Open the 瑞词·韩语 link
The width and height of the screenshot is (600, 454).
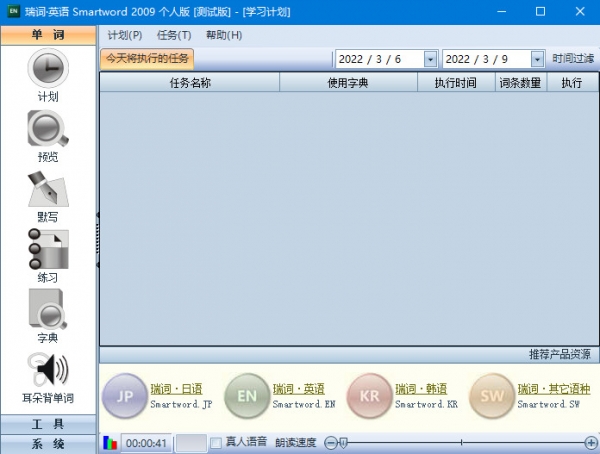(421, 389)
